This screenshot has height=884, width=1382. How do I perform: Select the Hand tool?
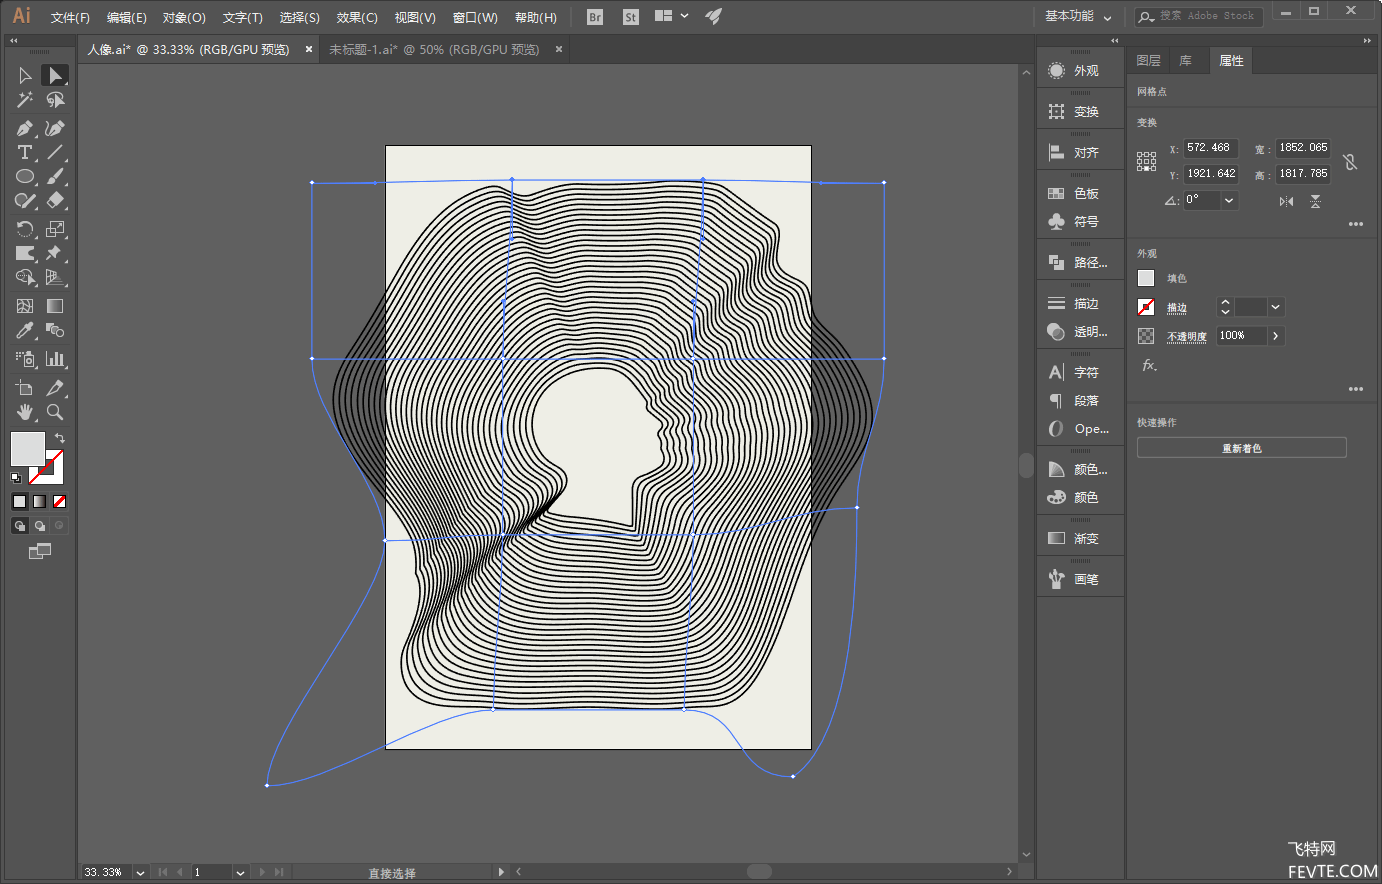click(x=24, y=412)
